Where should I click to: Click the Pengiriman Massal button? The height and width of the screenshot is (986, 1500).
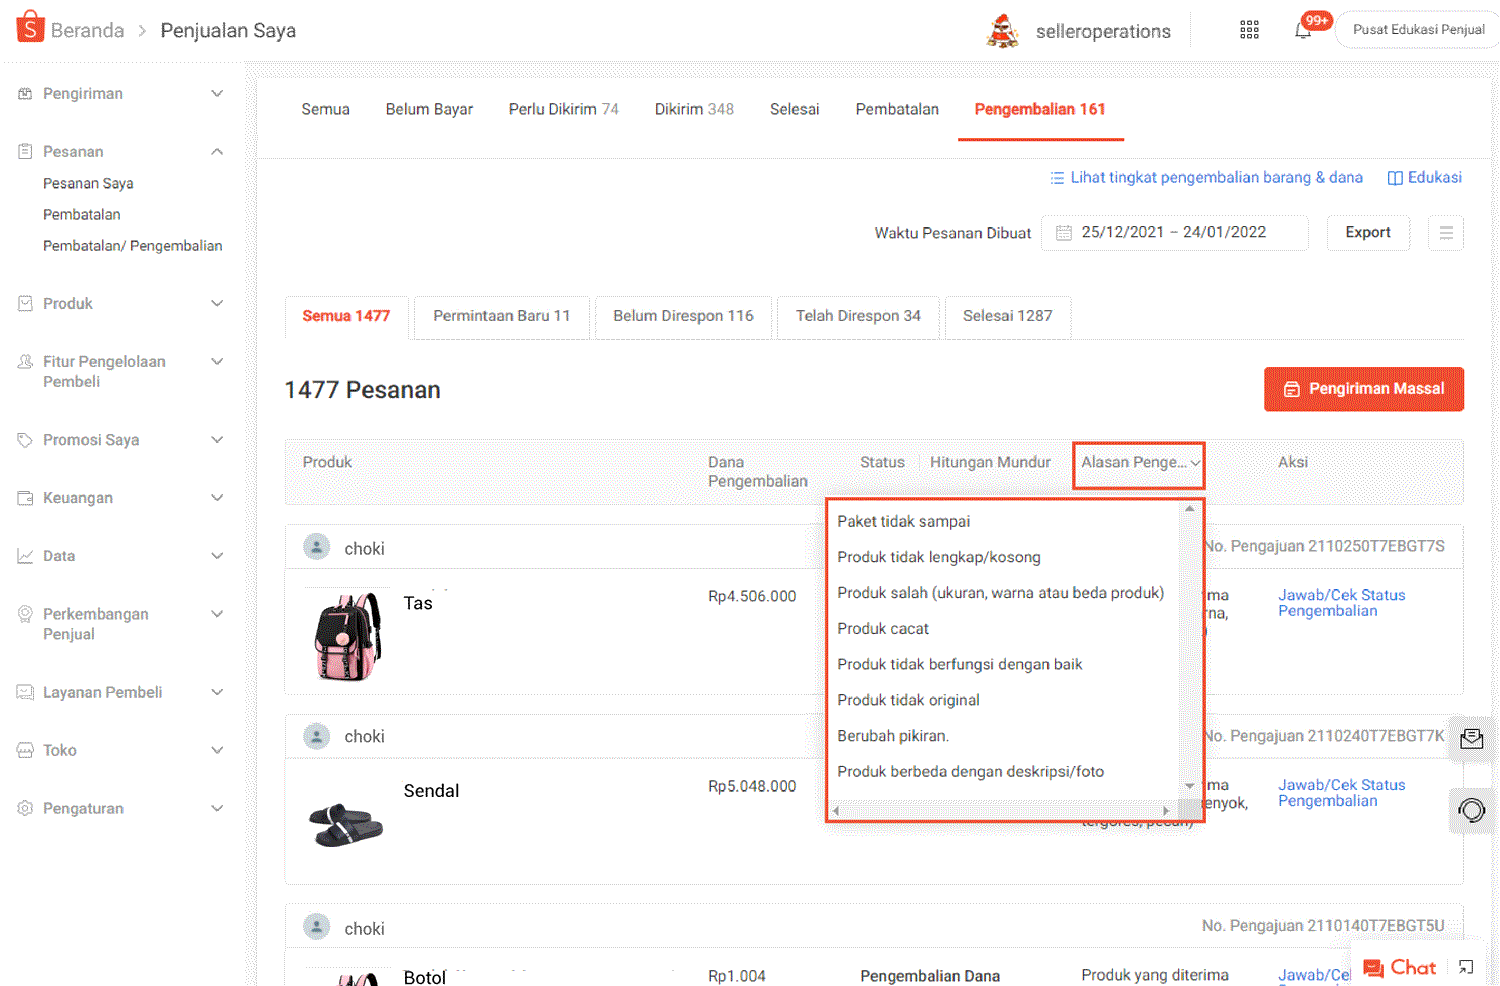[x=1363, y=389]
